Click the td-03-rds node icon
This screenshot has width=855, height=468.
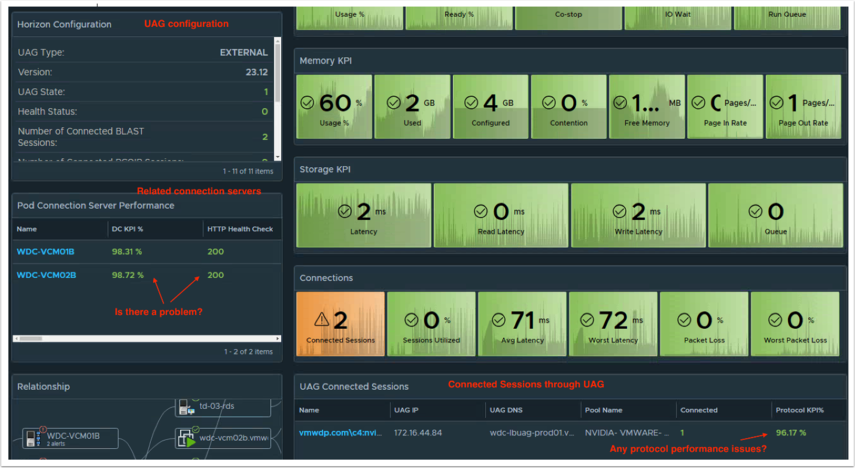point(186,408)
